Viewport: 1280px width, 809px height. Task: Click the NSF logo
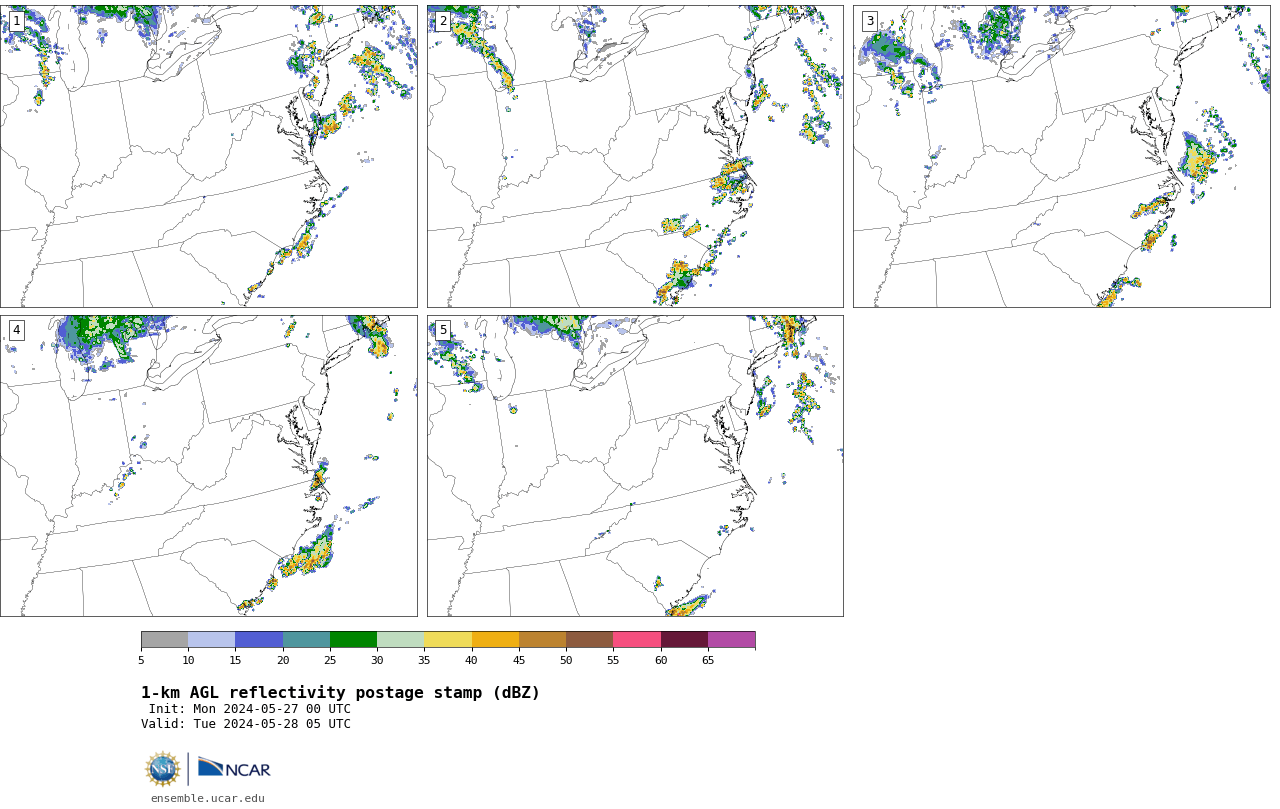(x=163, y=769)
